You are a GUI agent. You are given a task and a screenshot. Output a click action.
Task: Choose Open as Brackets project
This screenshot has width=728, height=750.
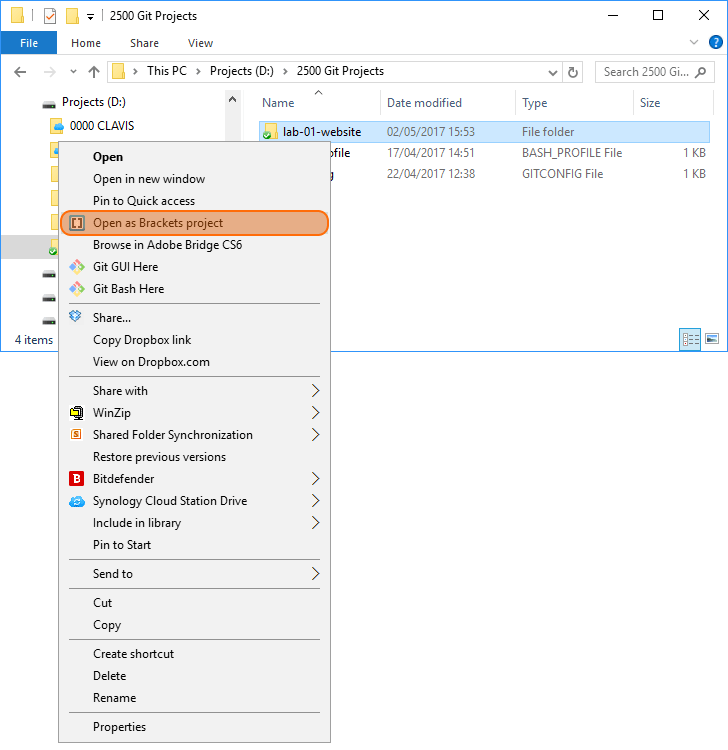195,223
